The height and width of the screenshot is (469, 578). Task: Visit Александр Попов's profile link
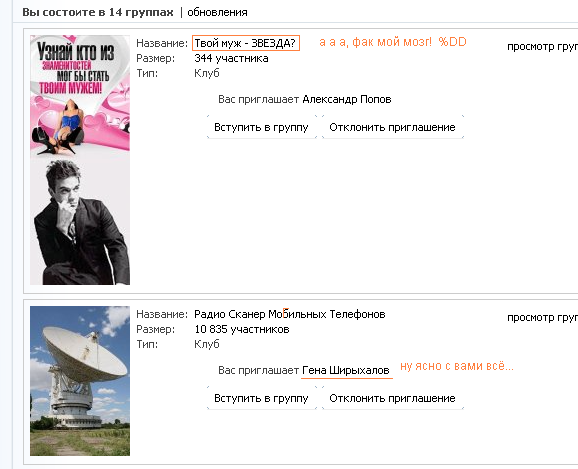tap(347, 99)
